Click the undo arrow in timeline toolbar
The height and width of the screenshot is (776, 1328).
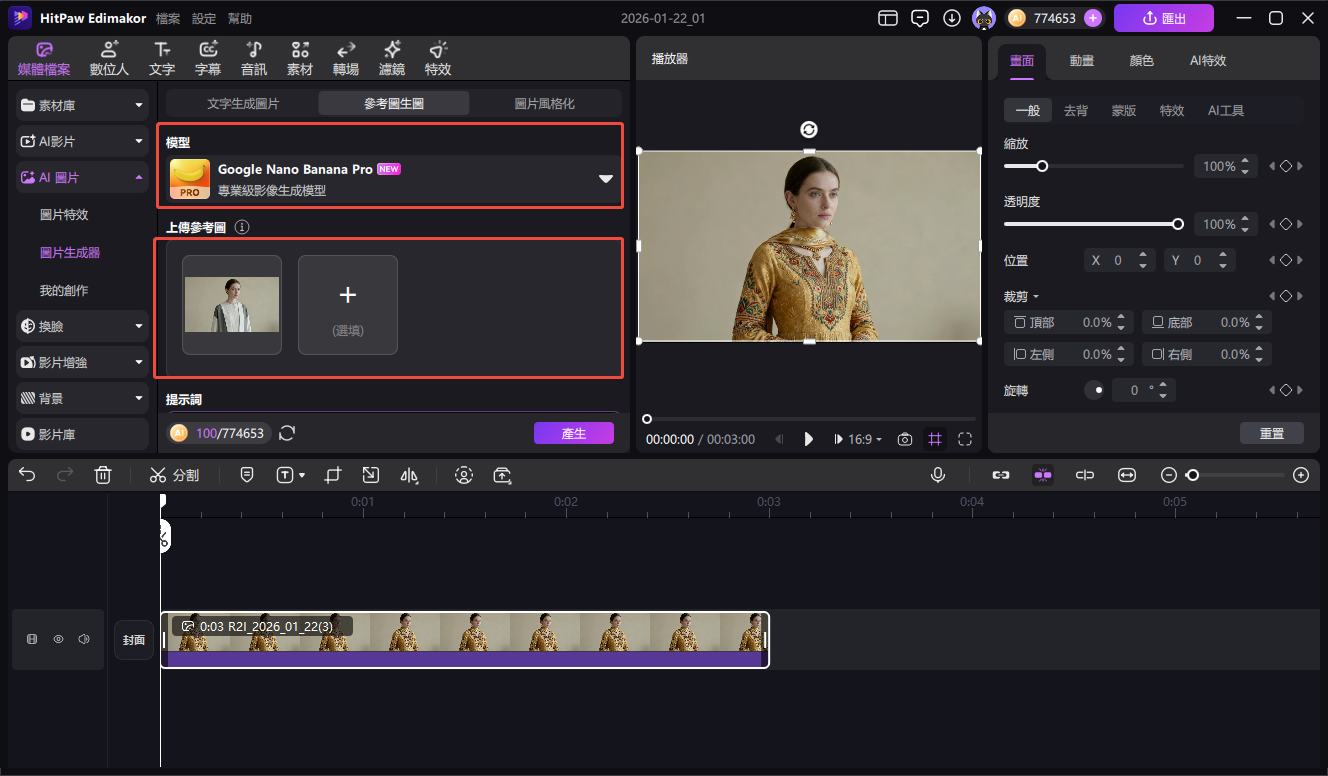point(27,476)
